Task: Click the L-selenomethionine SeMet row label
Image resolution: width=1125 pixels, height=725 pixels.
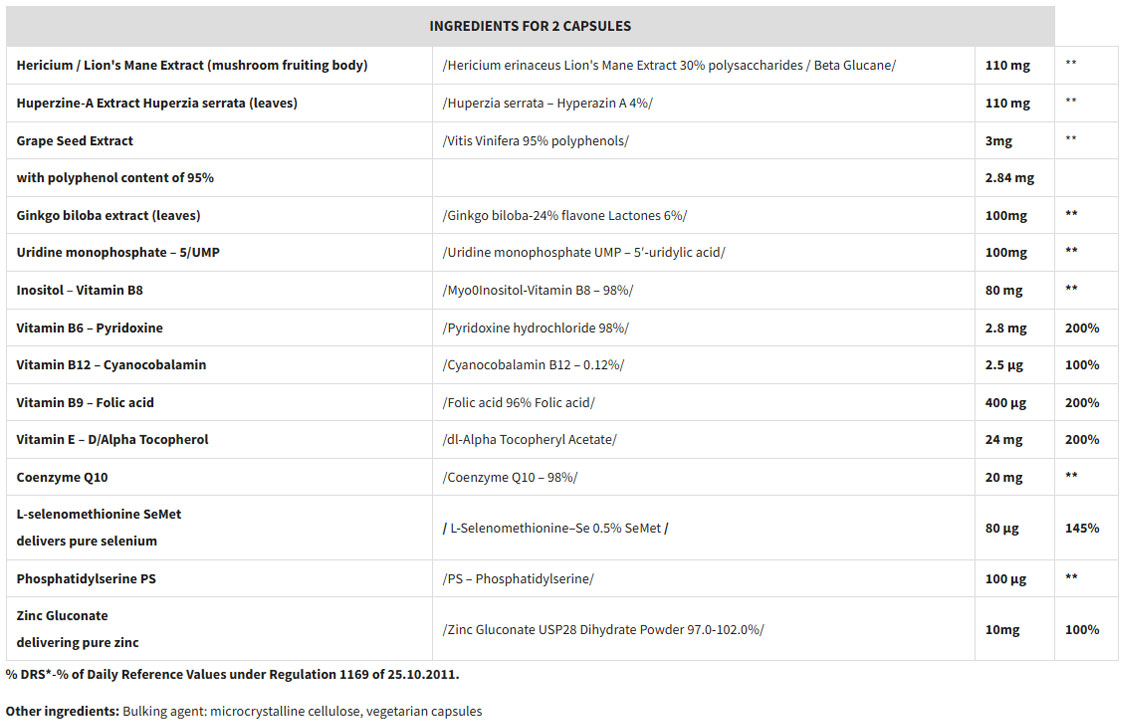Action: (99, 514)
